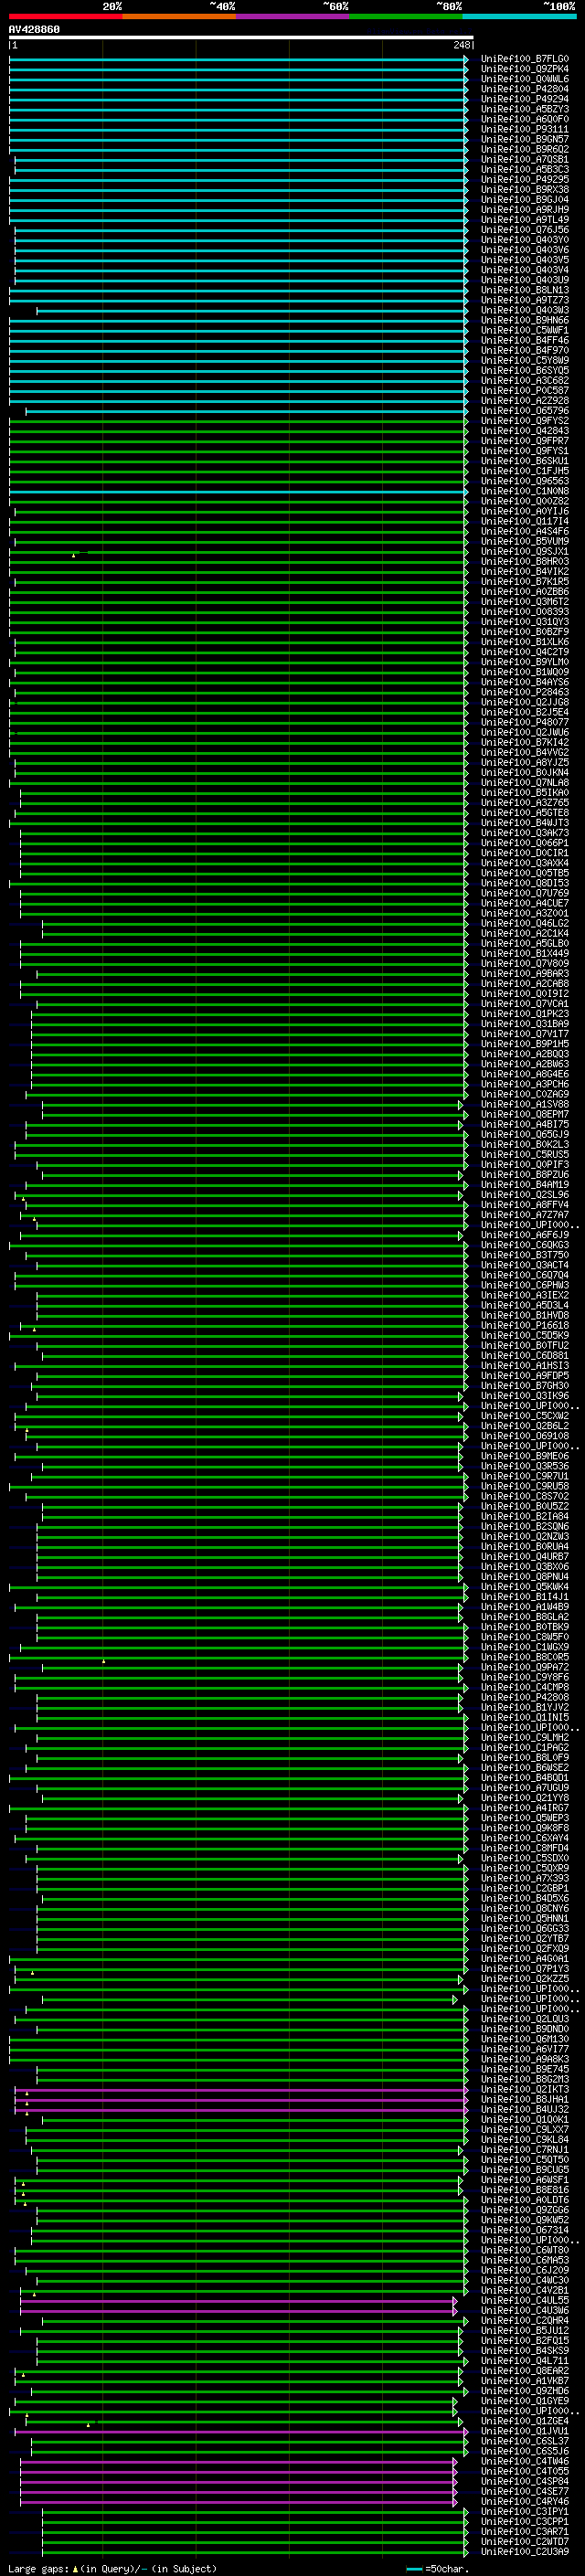Select hit label UniRef100_B8JHA1
585x2576 pixels.
525,2099
